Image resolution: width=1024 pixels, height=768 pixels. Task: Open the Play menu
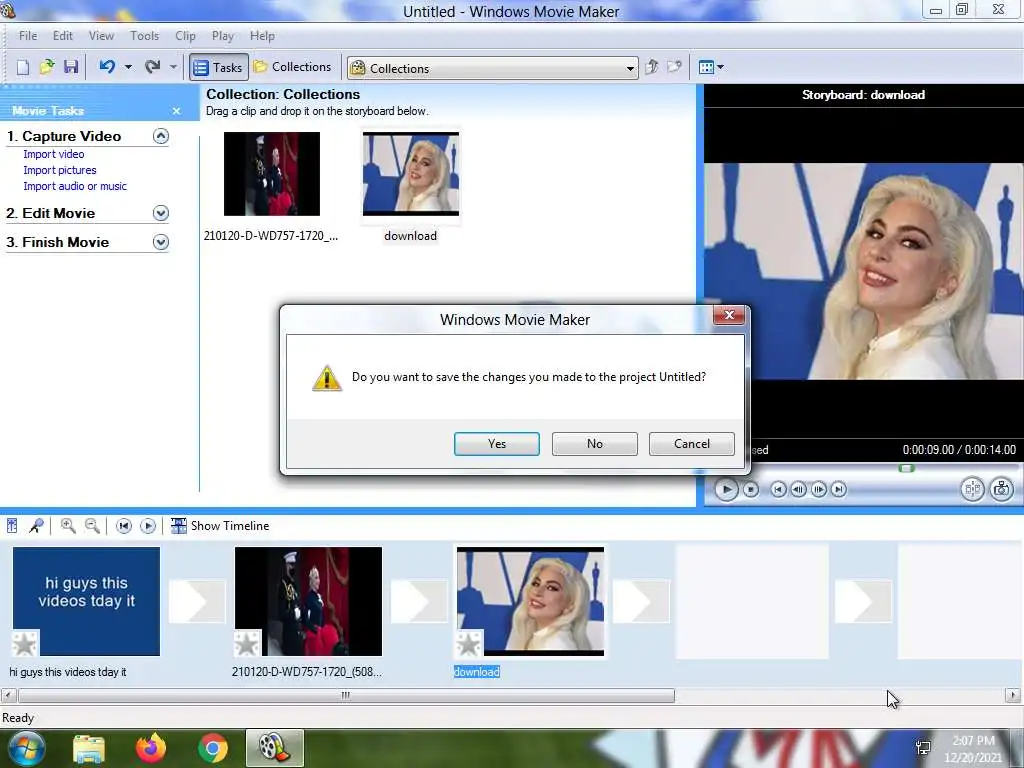pyautogui.click(x=223, y=36)
